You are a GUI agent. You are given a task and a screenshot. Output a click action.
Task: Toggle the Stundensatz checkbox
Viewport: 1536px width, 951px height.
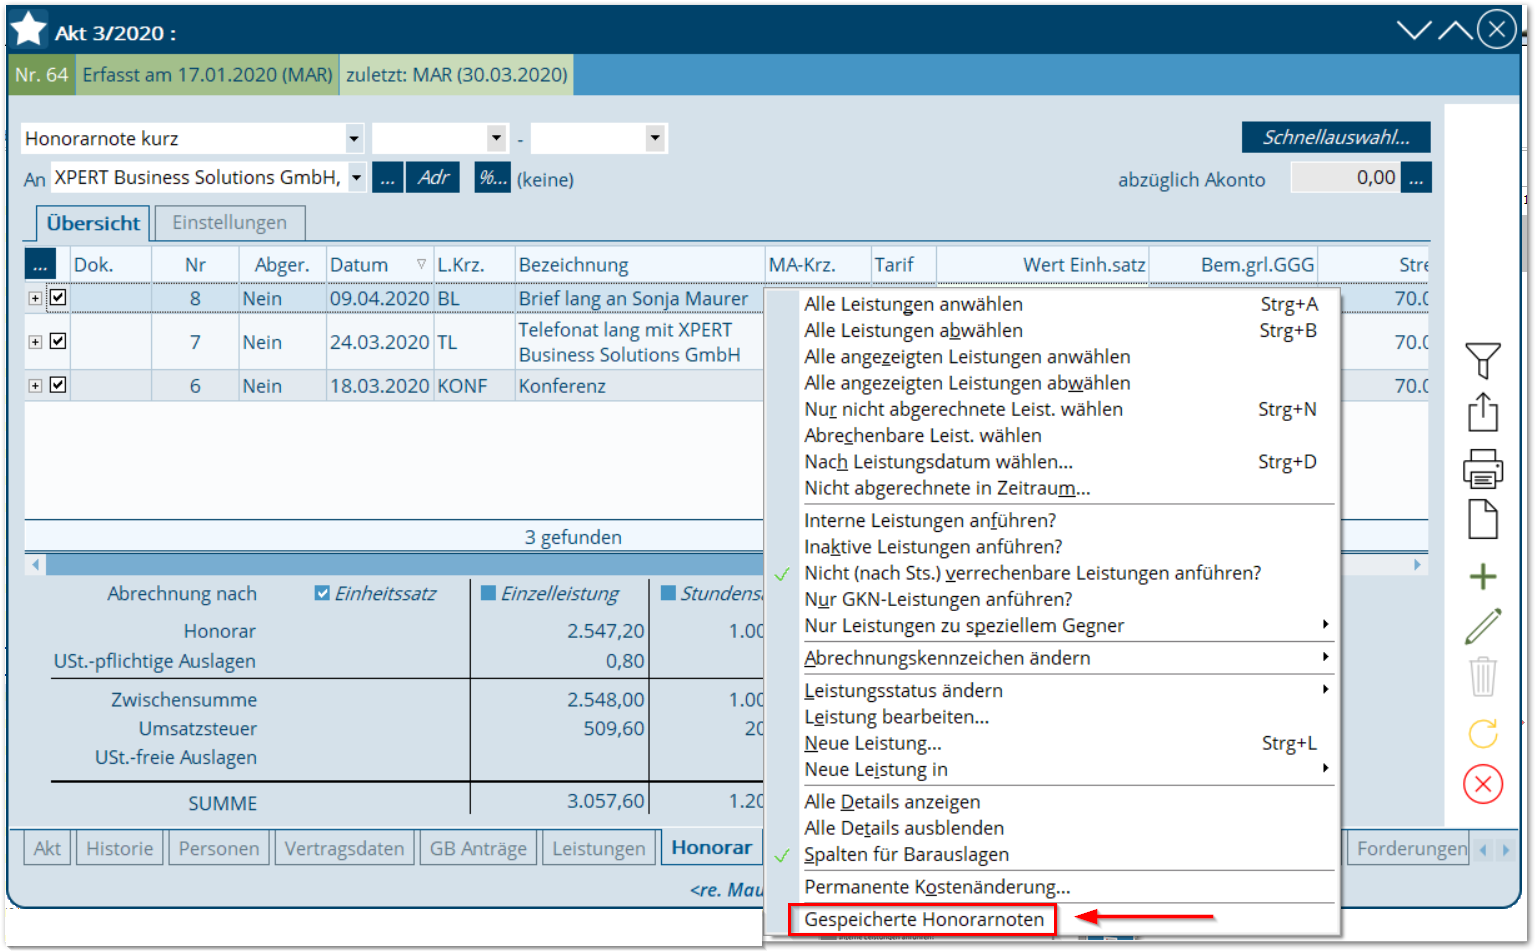(668, 593)
